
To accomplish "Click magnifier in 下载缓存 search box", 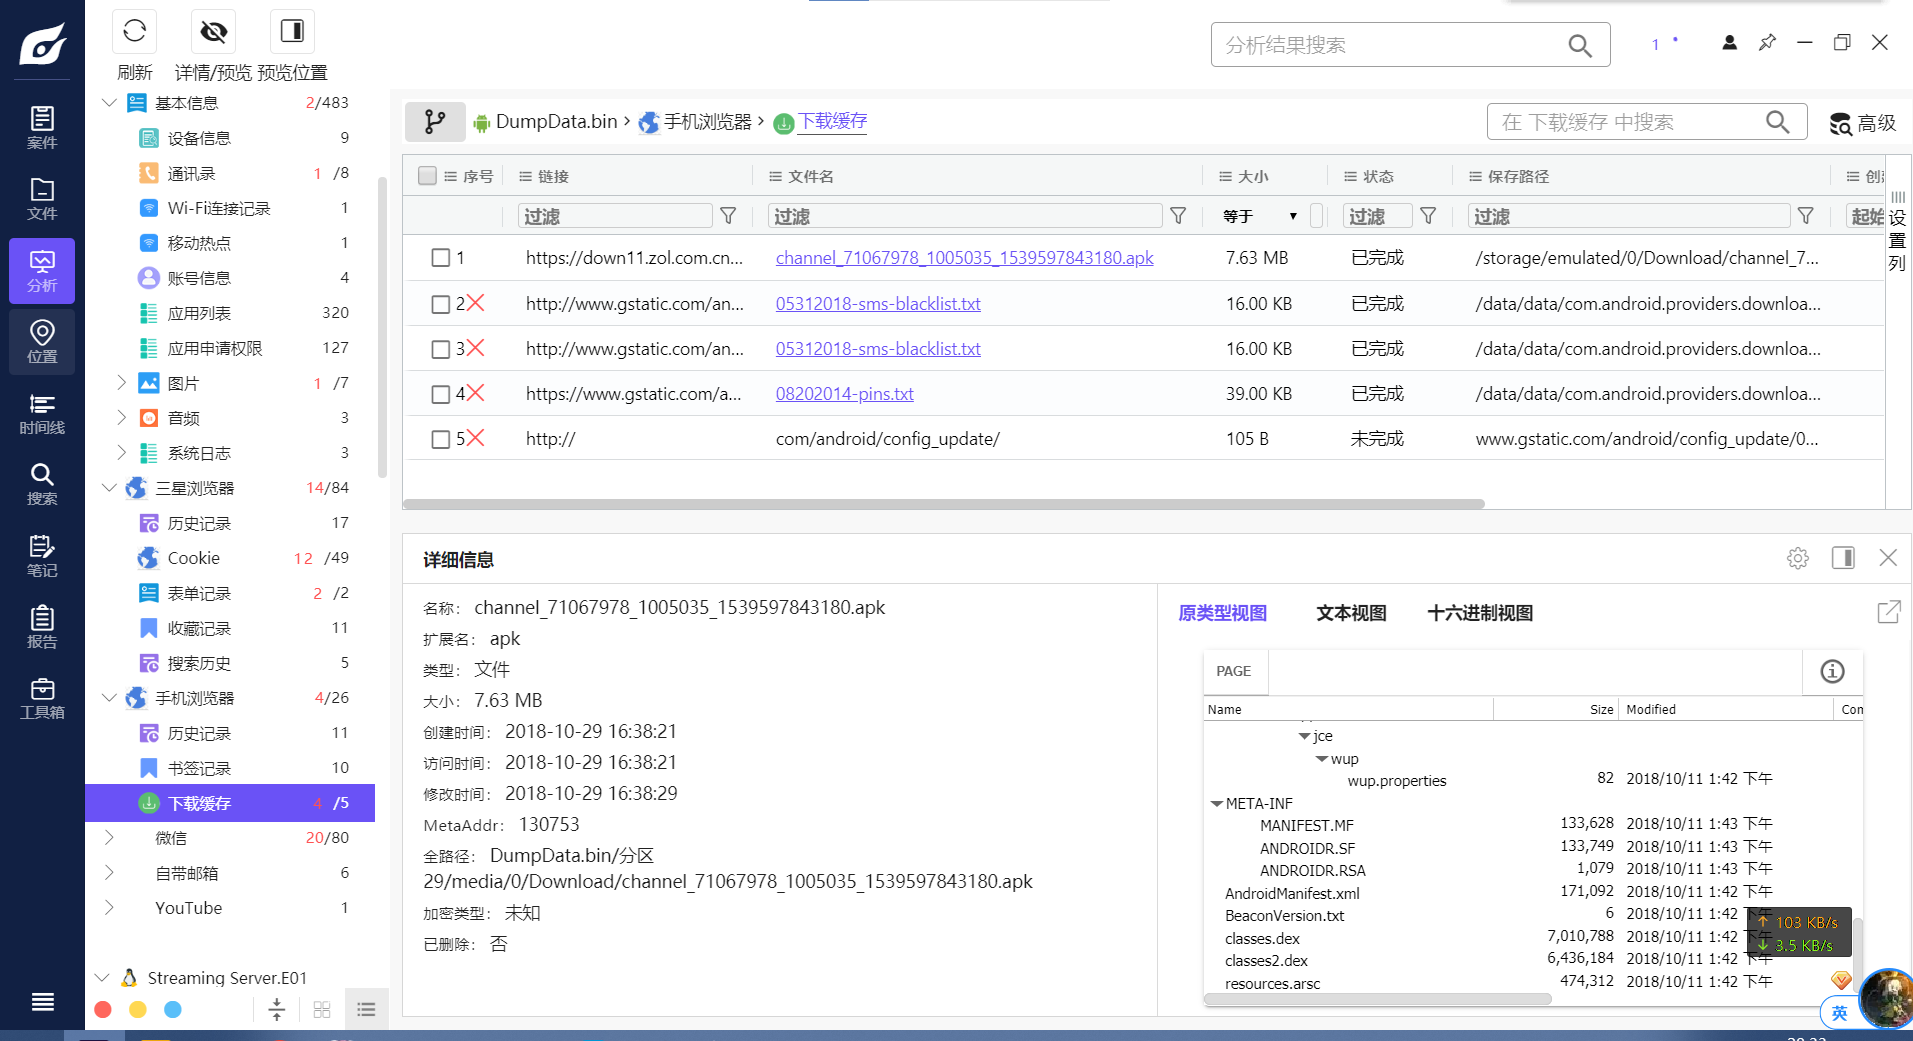I will (x=1777, y=122).
